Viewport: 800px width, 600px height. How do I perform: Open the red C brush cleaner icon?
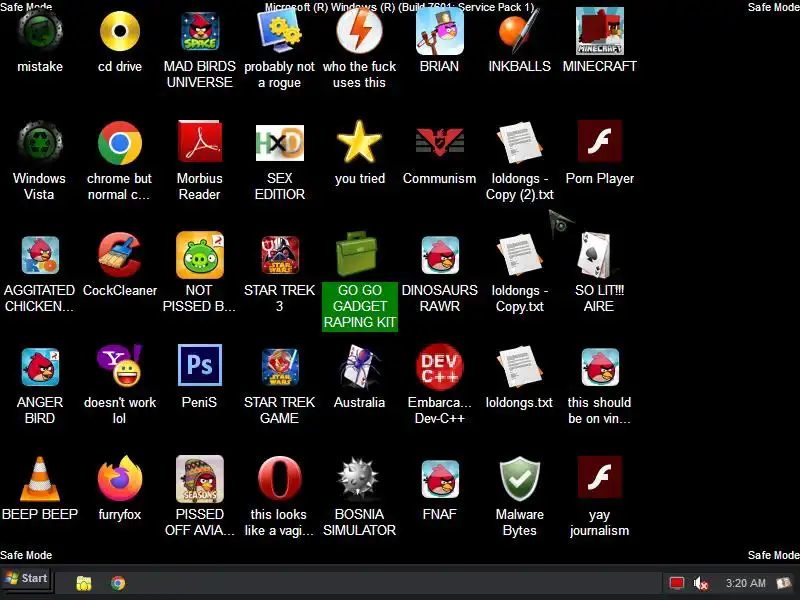point(120,254)
